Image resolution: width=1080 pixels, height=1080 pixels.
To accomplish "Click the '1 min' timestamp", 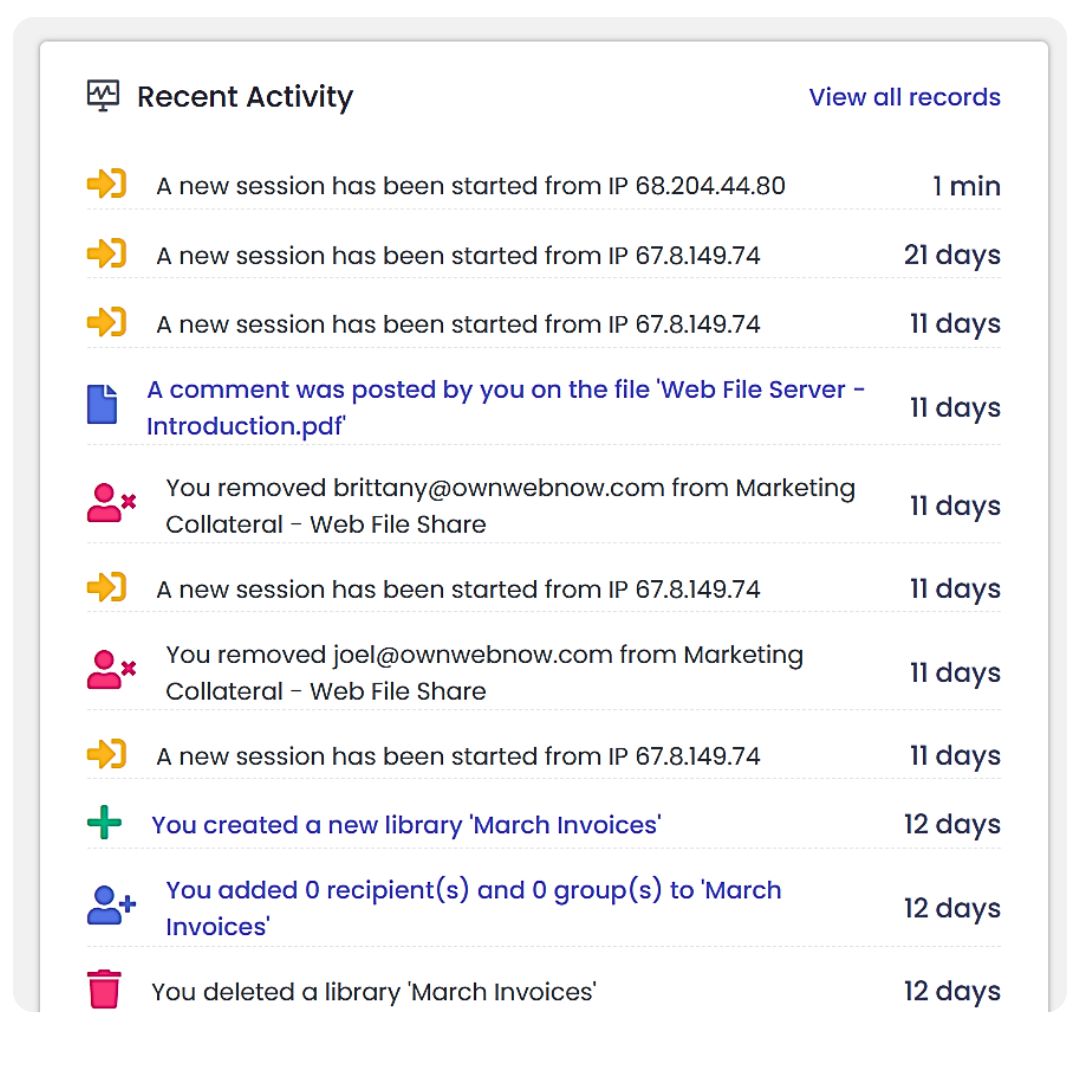I will pos(966,186).
